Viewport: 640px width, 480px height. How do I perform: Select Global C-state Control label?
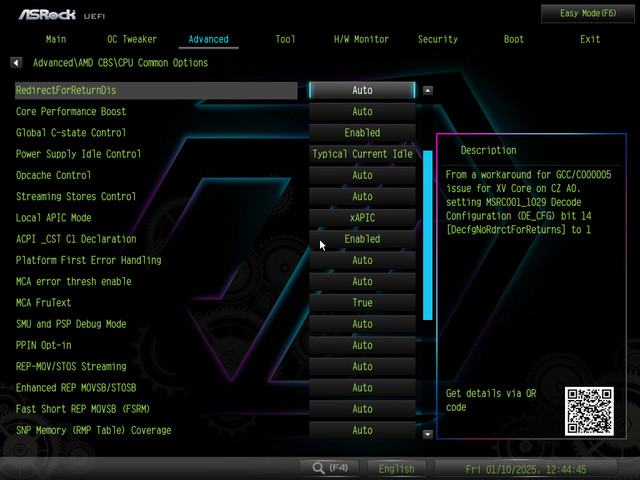71,133
